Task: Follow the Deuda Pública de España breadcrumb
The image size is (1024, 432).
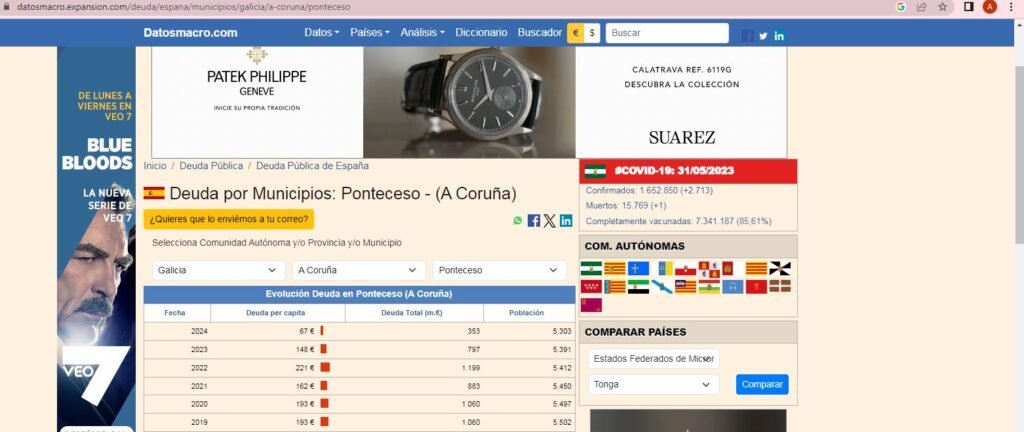Action: [312, 166]
